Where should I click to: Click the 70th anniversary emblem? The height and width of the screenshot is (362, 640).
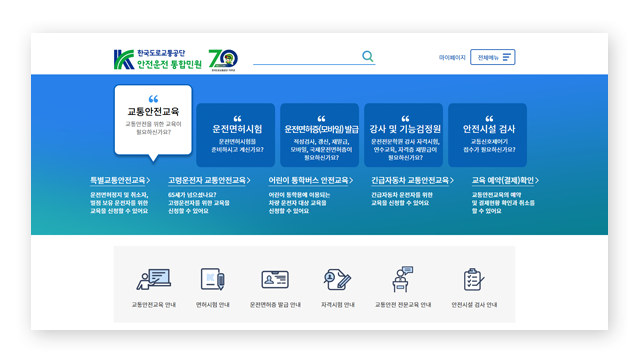[223, 60]
